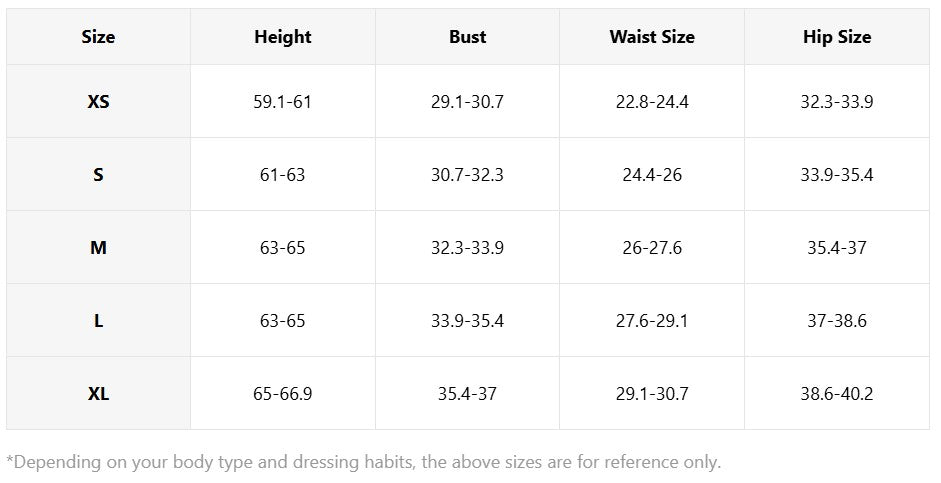Click the Waist Size column header

(652, 37)
